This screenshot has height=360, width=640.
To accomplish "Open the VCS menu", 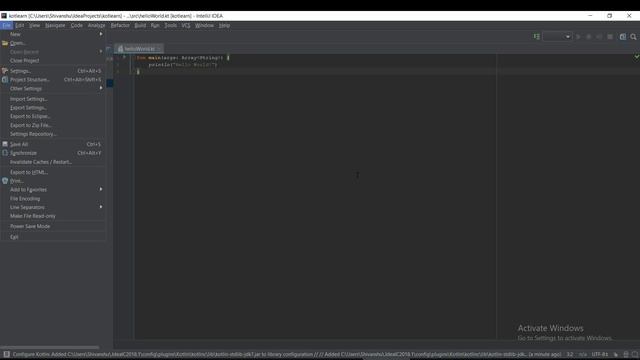I will point(186,25).
